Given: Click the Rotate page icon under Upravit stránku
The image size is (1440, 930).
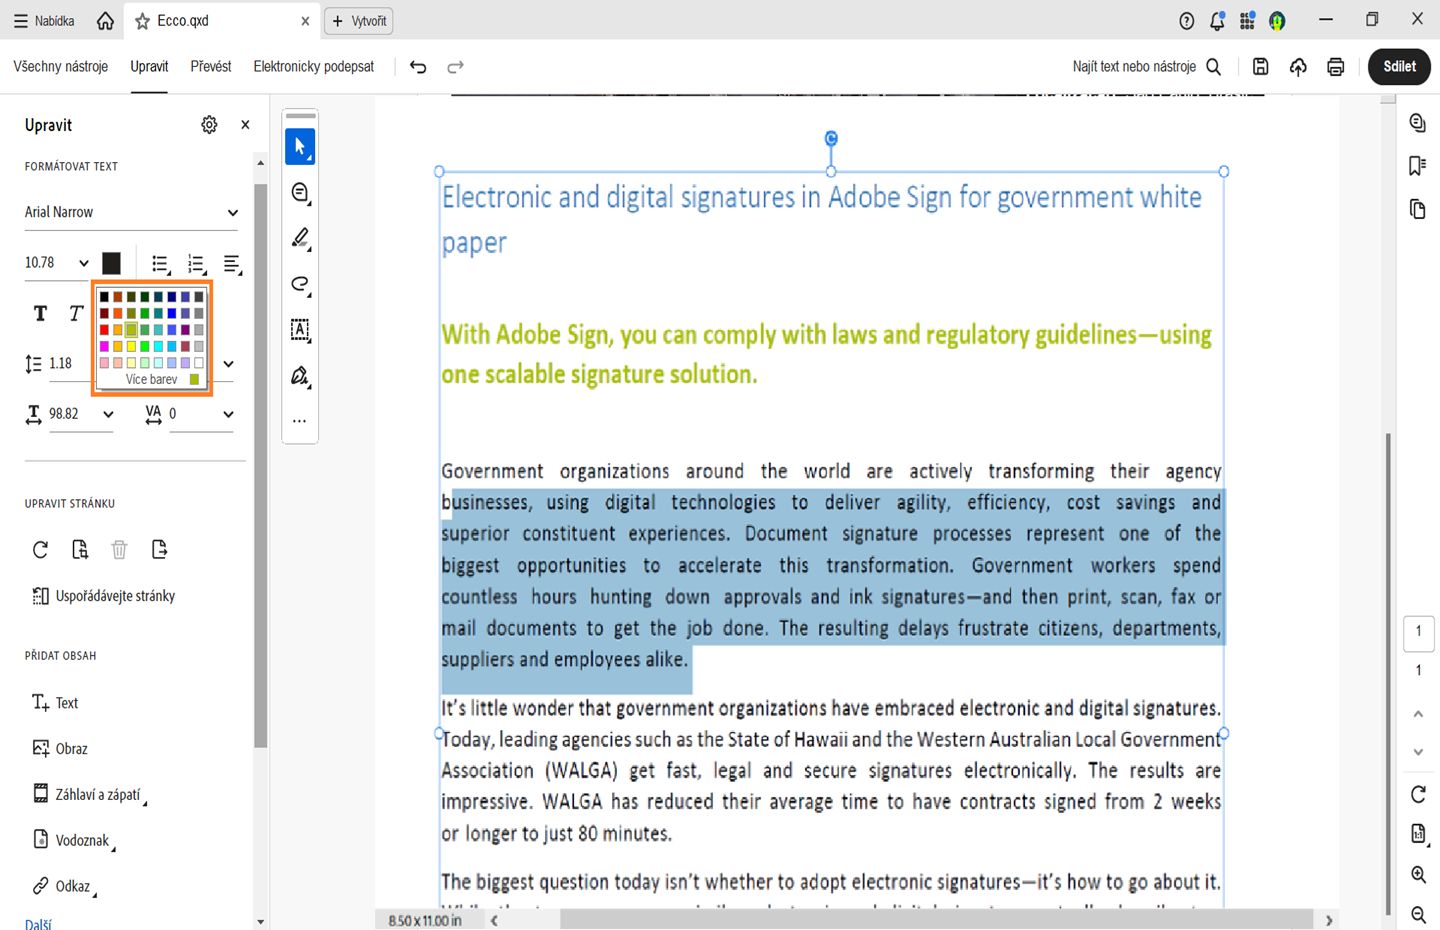Looking at the screenshot, I should click(x=40, y=549).
